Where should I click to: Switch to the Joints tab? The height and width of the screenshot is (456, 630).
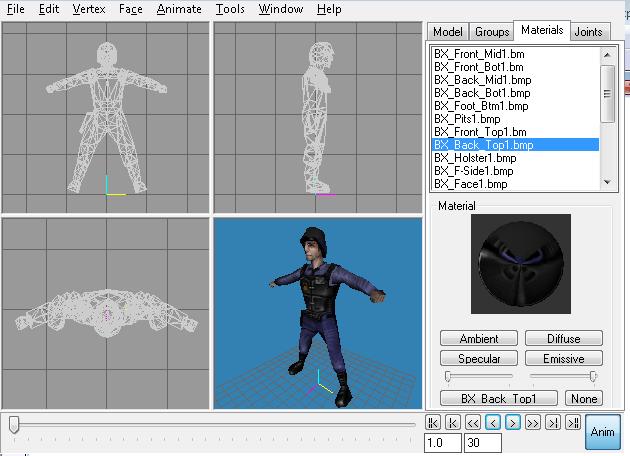tap(588, 32)
